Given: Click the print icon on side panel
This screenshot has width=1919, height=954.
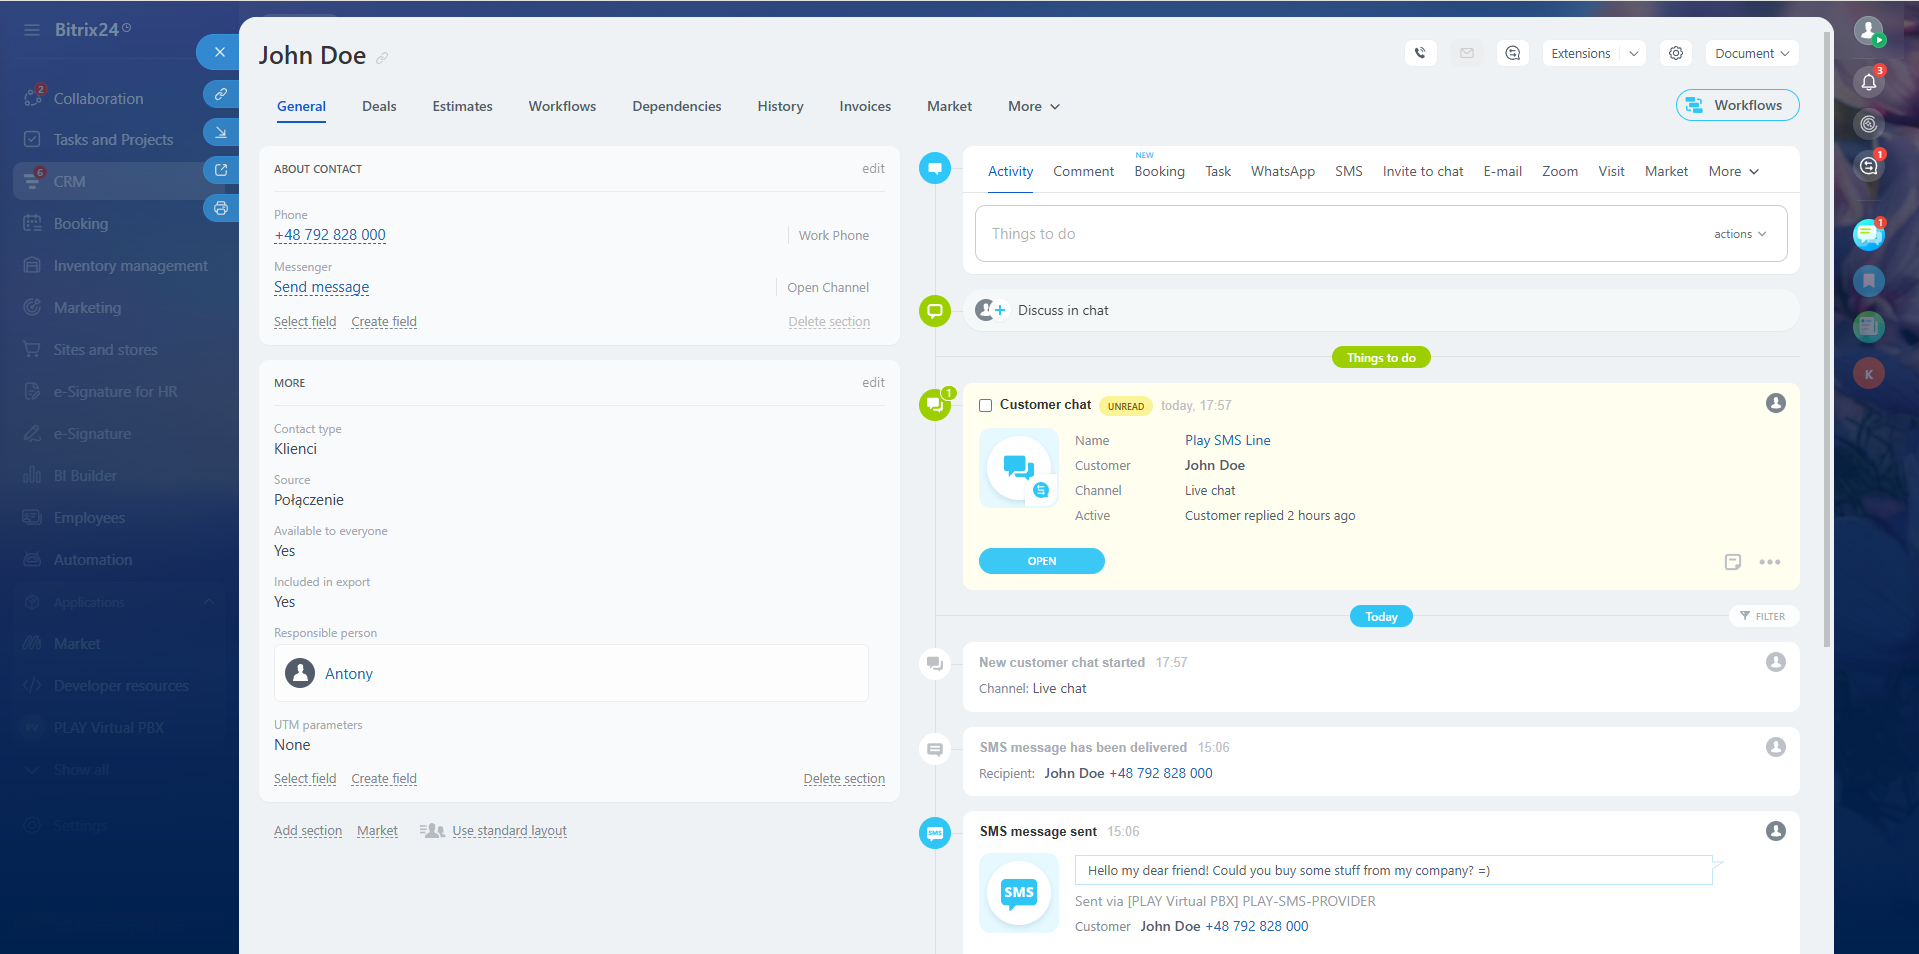Looking at the screenshot, I should pyautogui.click(x=221, y=209).
